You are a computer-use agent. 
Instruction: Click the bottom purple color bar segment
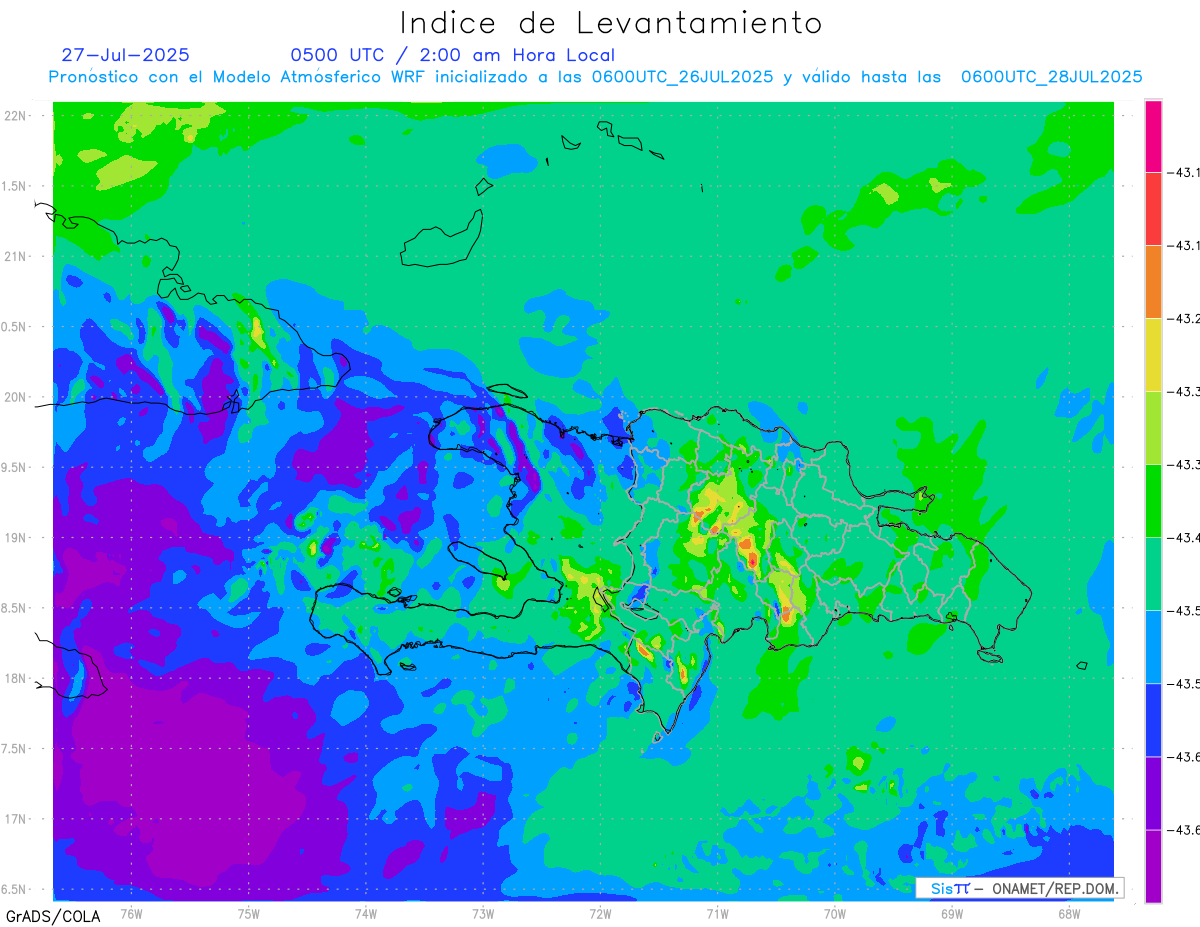click(x=1153, y=866)
